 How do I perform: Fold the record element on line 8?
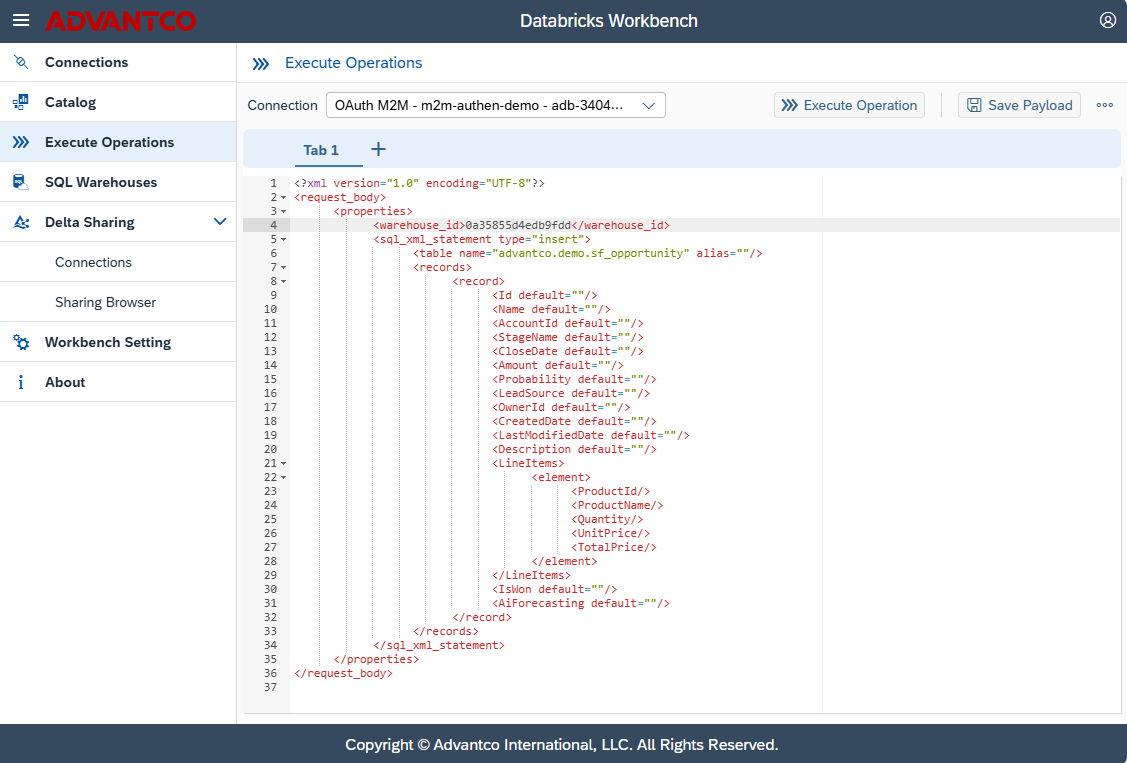pos(284,282)
